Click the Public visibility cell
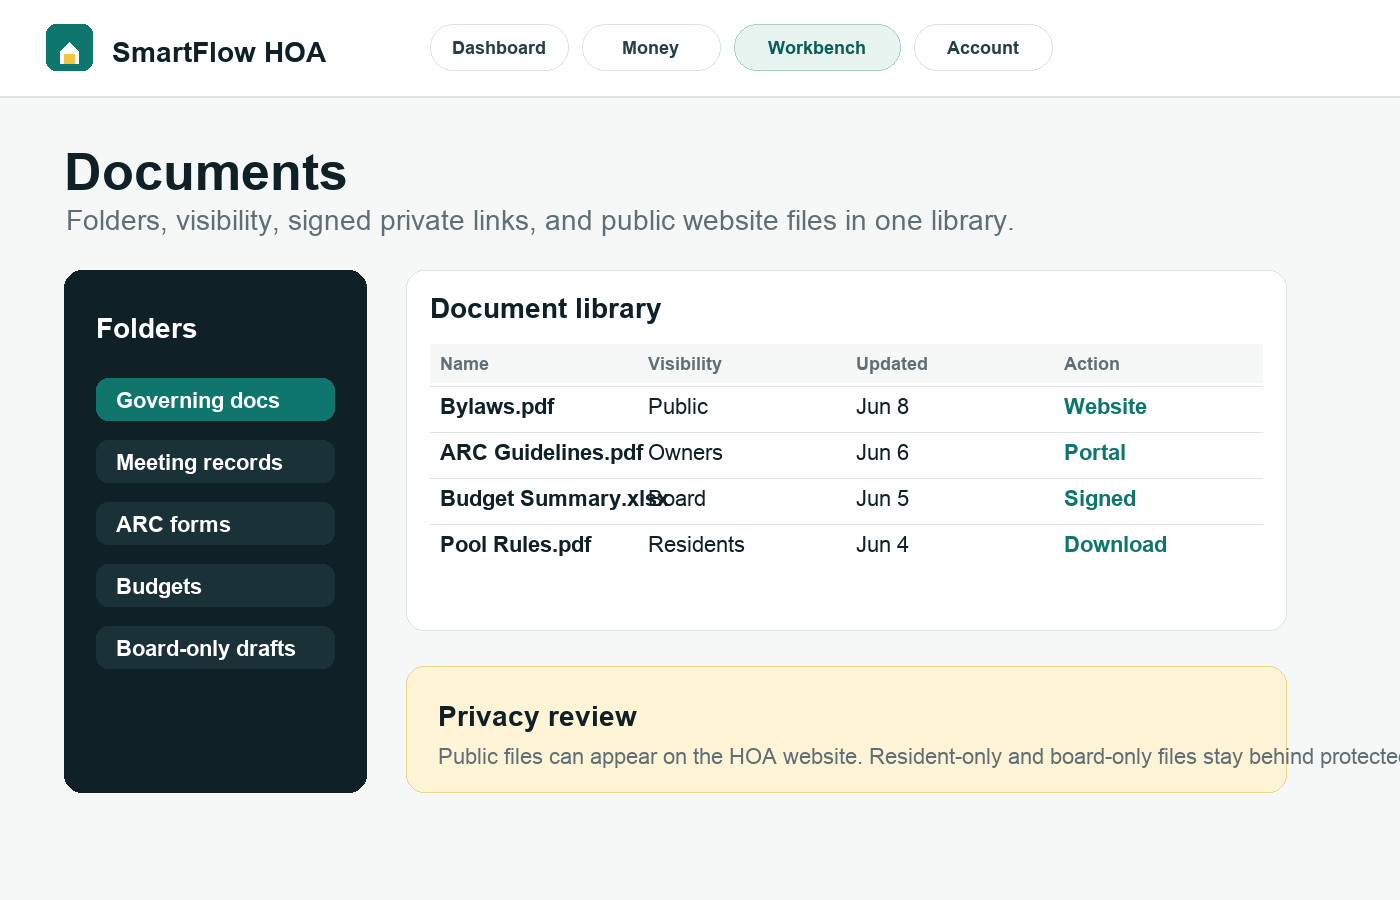The image size is (1400, 900). [x=678, y=407]
